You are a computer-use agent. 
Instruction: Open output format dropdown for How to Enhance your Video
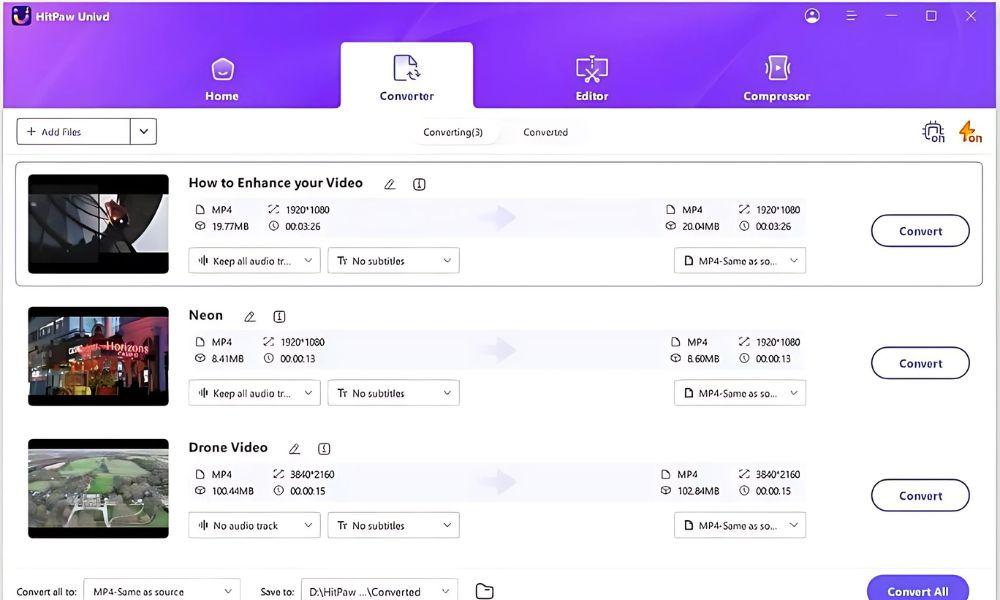tap(740, 261)
